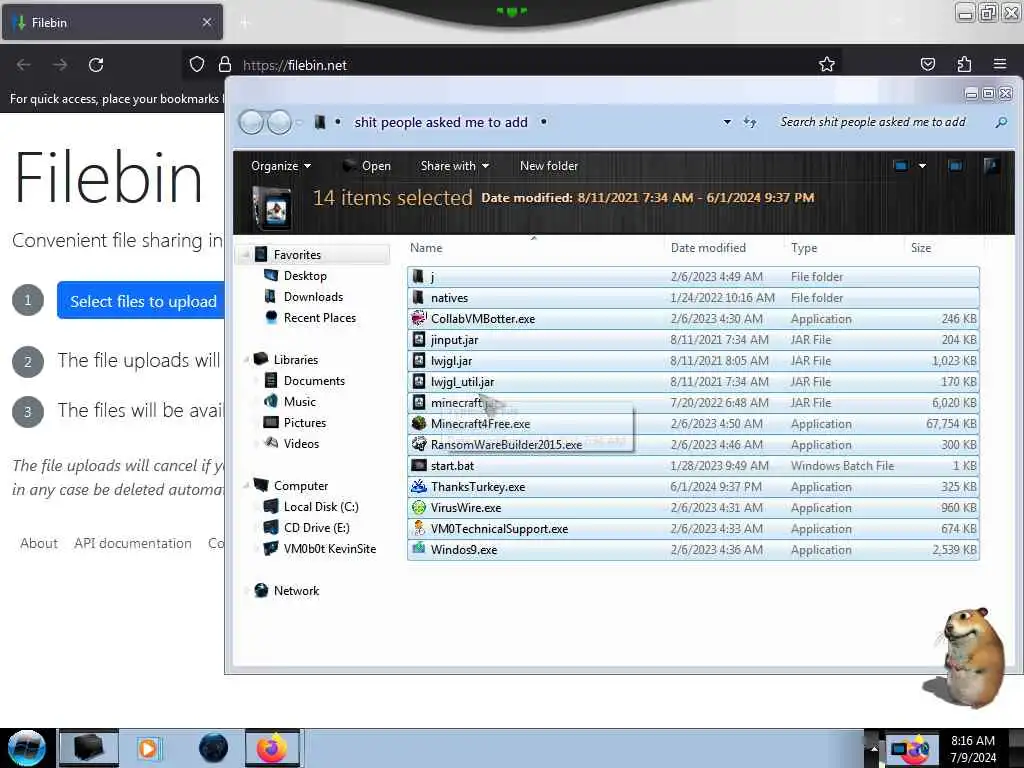
Task: Click the Explorer search magnifier icon
Action: click(x=1001, y=122)
